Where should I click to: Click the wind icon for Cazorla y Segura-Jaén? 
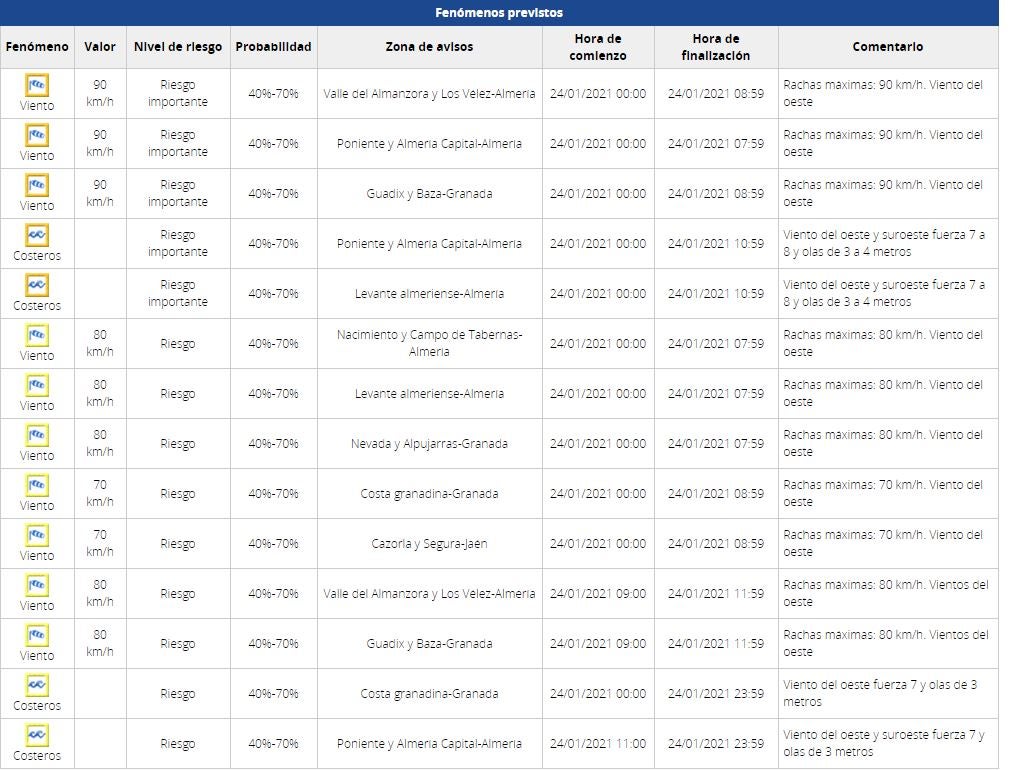tap(37, 536)
